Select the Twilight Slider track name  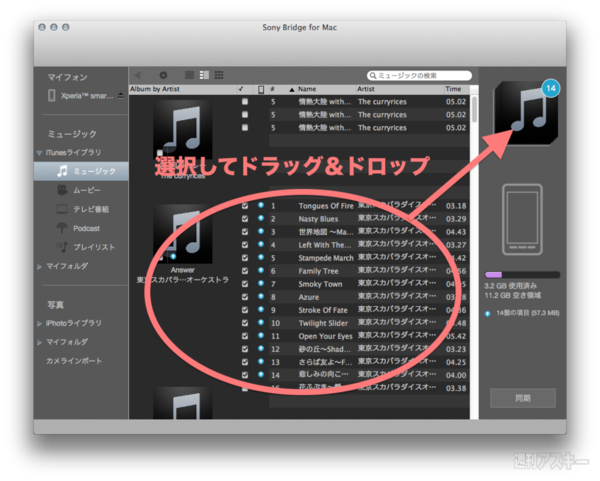tap(323, 323)
